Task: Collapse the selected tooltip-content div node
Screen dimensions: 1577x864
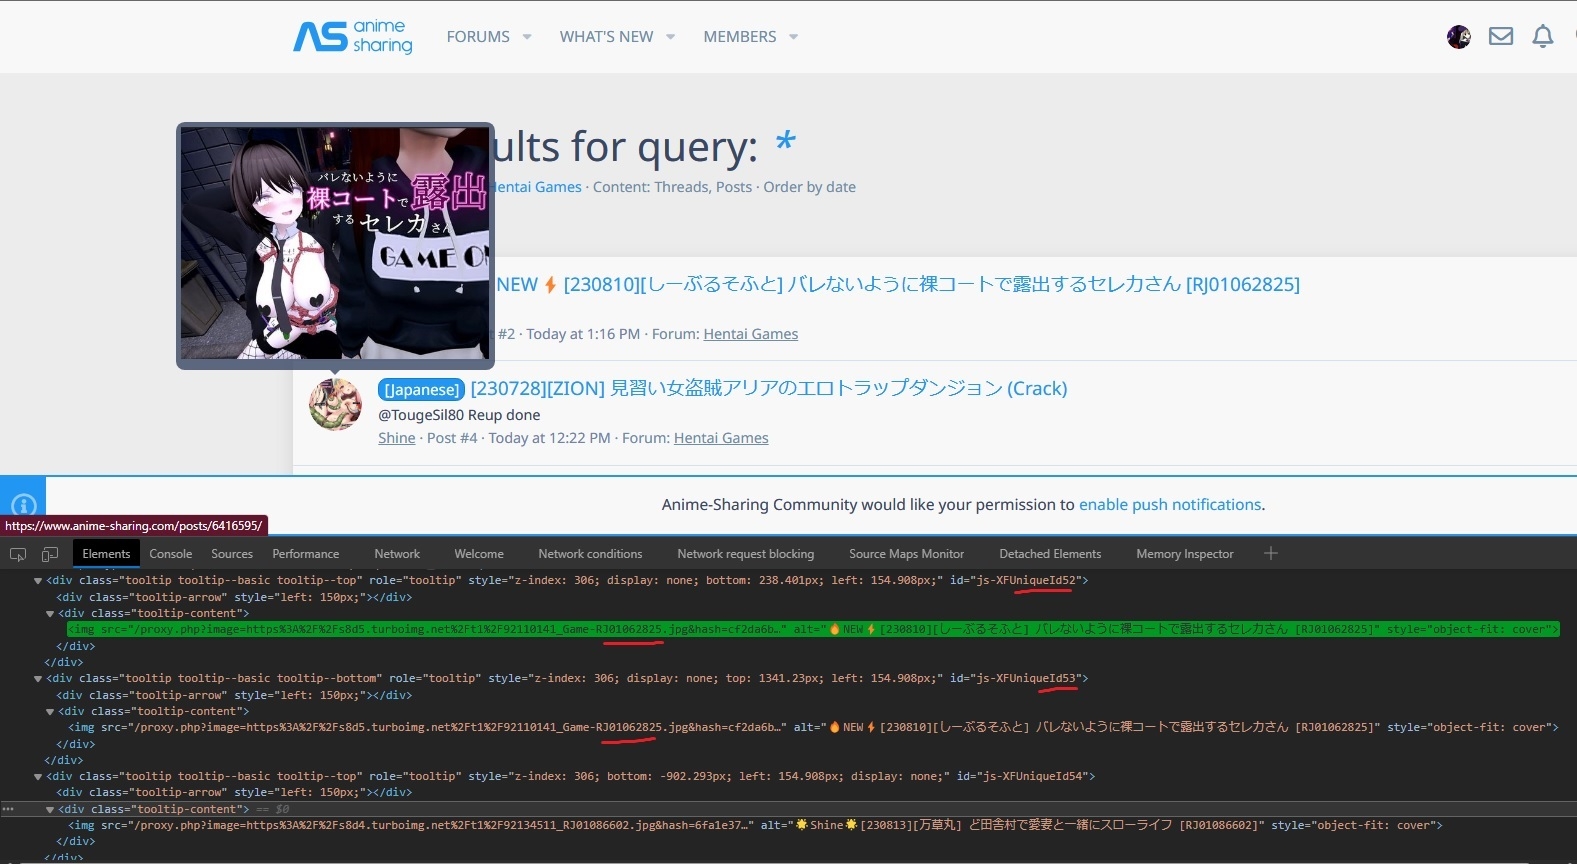Action: 50,810
